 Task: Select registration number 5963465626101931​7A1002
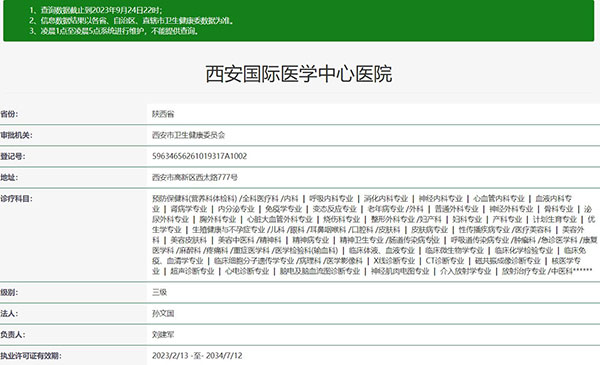tap(199, 156)
